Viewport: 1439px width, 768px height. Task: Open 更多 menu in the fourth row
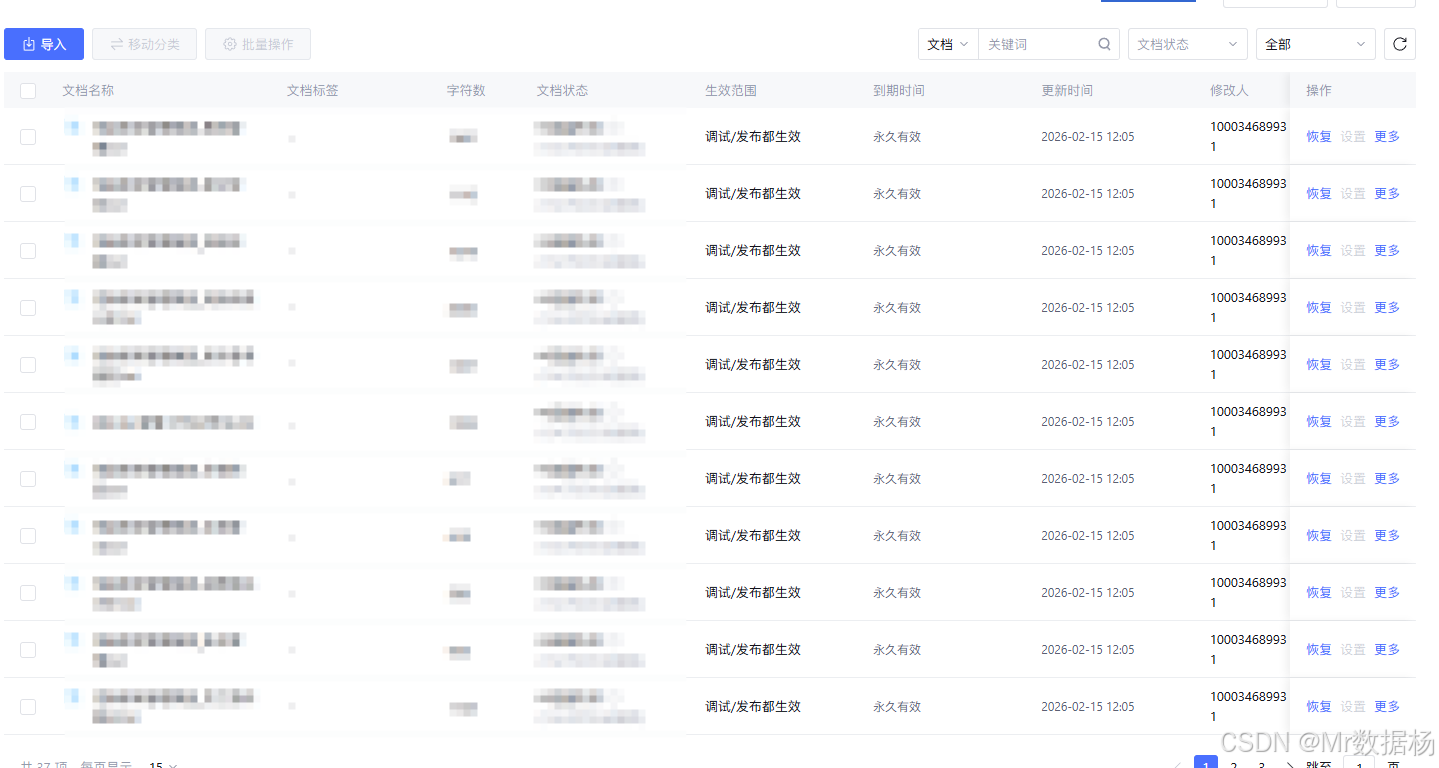(1387, 308)
